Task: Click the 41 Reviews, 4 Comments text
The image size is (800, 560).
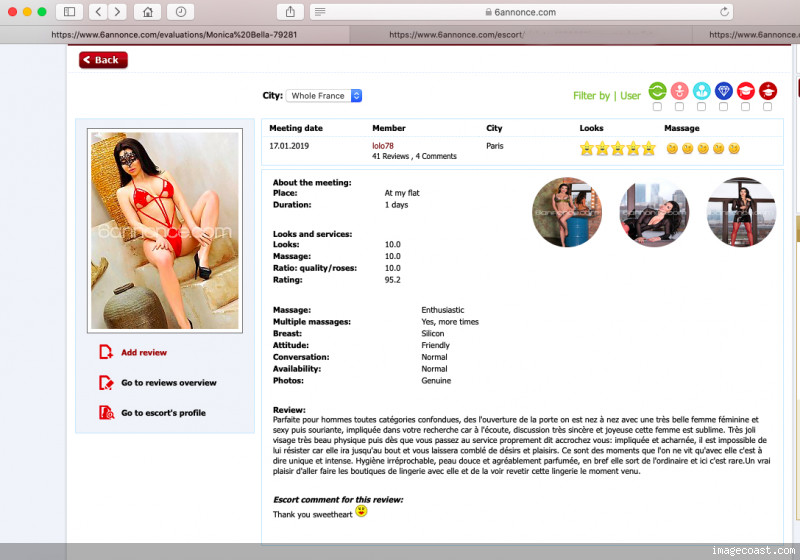Action: [414, 156]
